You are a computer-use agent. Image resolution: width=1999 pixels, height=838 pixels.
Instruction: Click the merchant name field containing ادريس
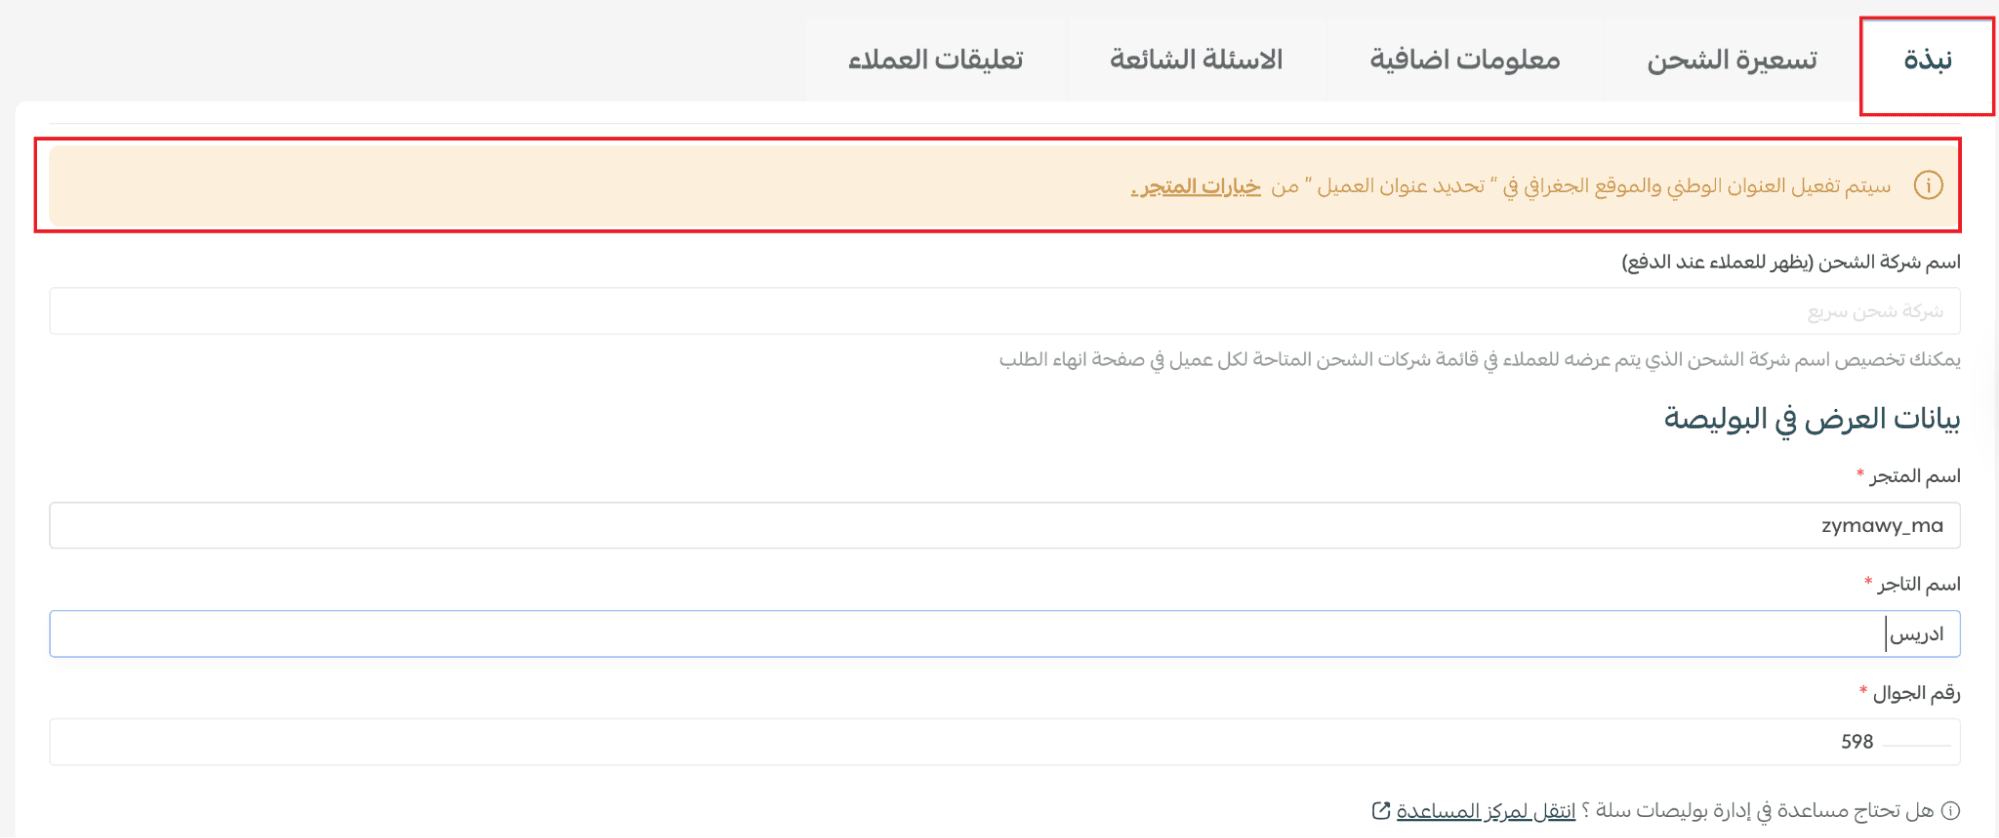[x=1004, y=635]
